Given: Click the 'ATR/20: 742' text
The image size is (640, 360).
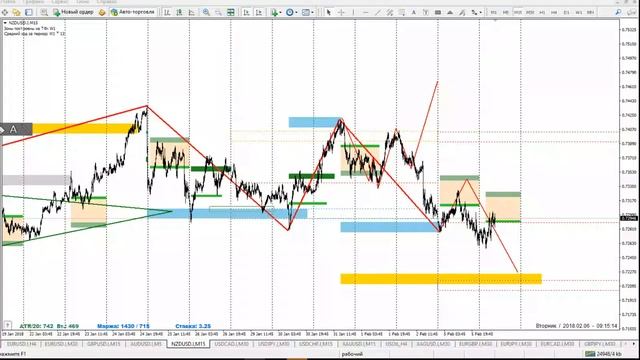Looking at the screenshot, I should pos(36,326).
